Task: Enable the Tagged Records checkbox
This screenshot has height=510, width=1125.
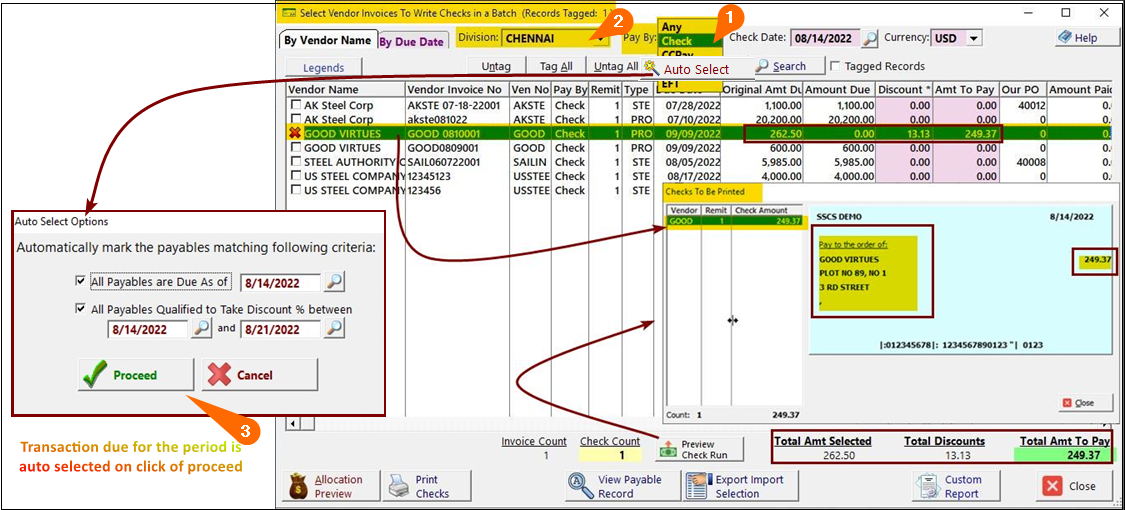Action: 835,67
